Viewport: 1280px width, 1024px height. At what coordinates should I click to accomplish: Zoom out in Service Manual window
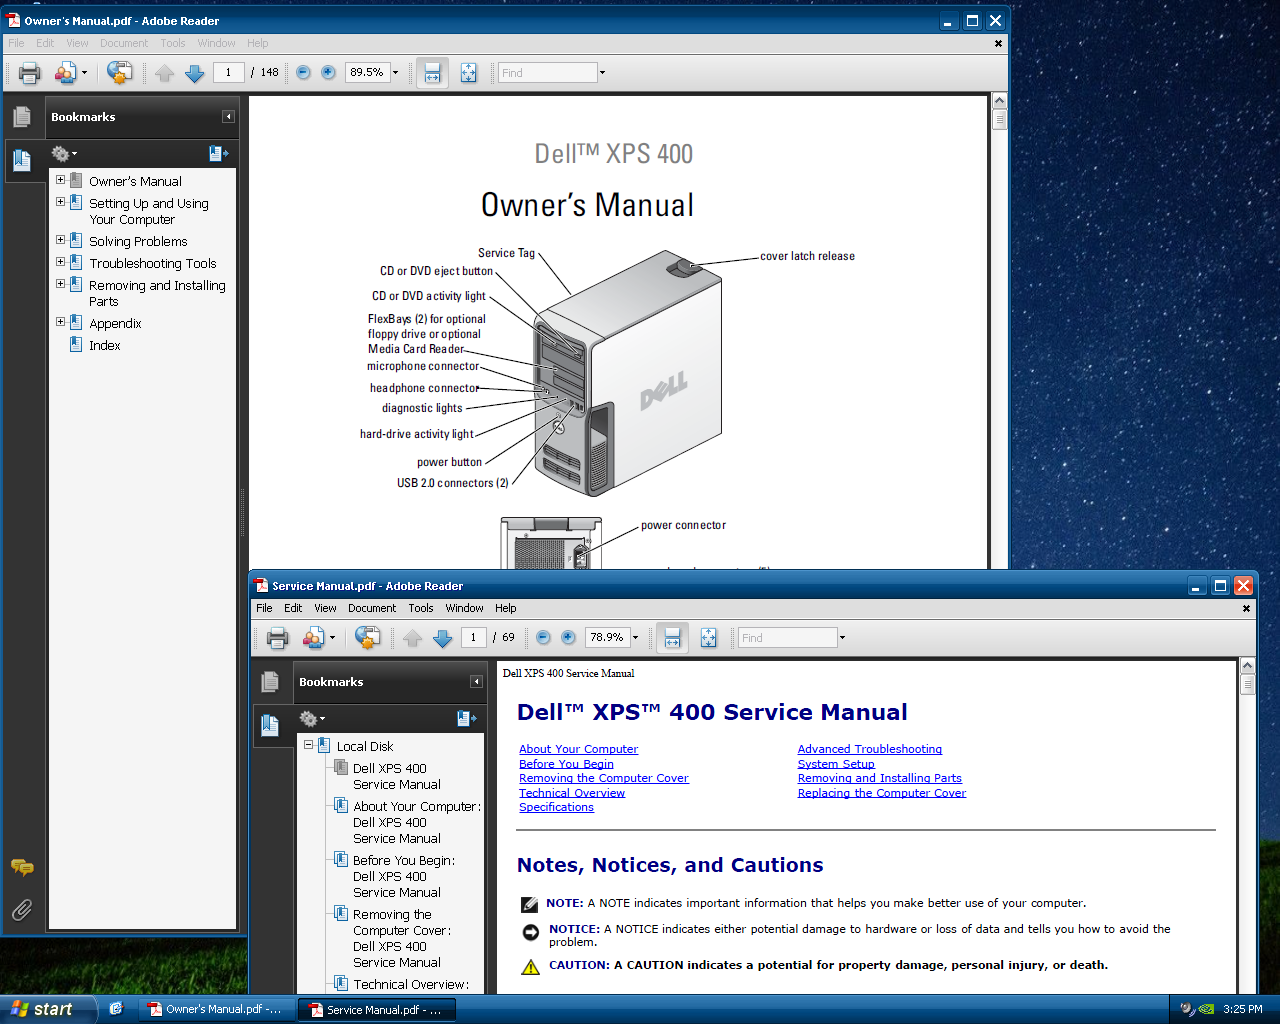pos(543,637)
